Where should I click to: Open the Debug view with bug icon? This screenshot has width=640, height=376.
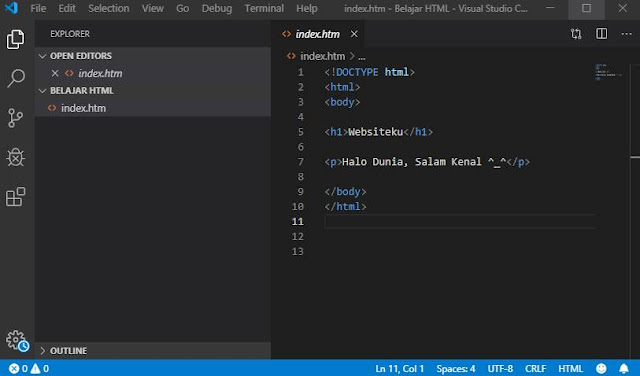pos(16,157)
